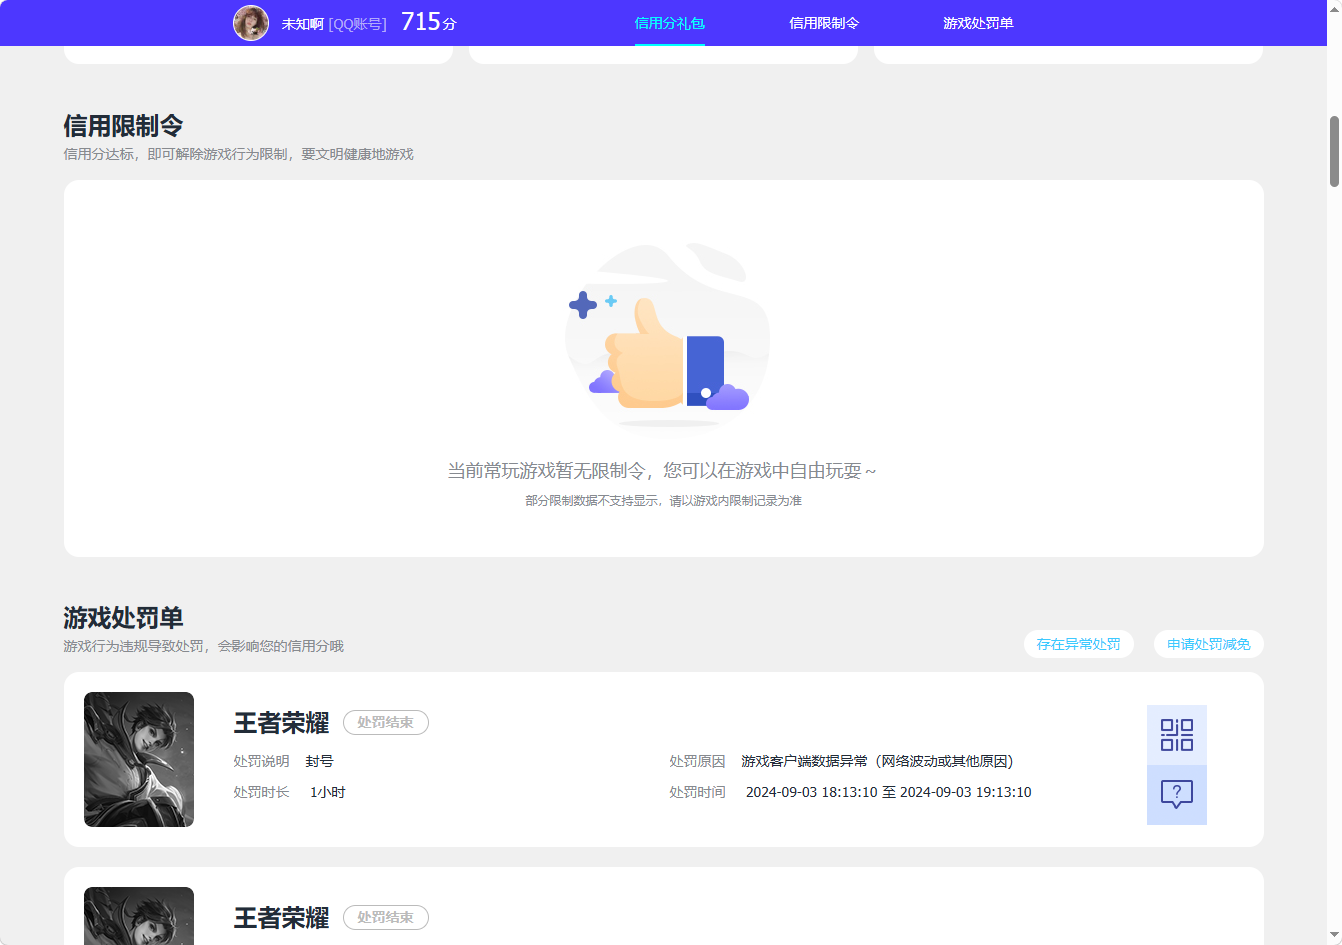Viewport: 1342px width, 945px height.
Task: Click first 王者荣耀 game thumbnail
Action: click(139, 759)
